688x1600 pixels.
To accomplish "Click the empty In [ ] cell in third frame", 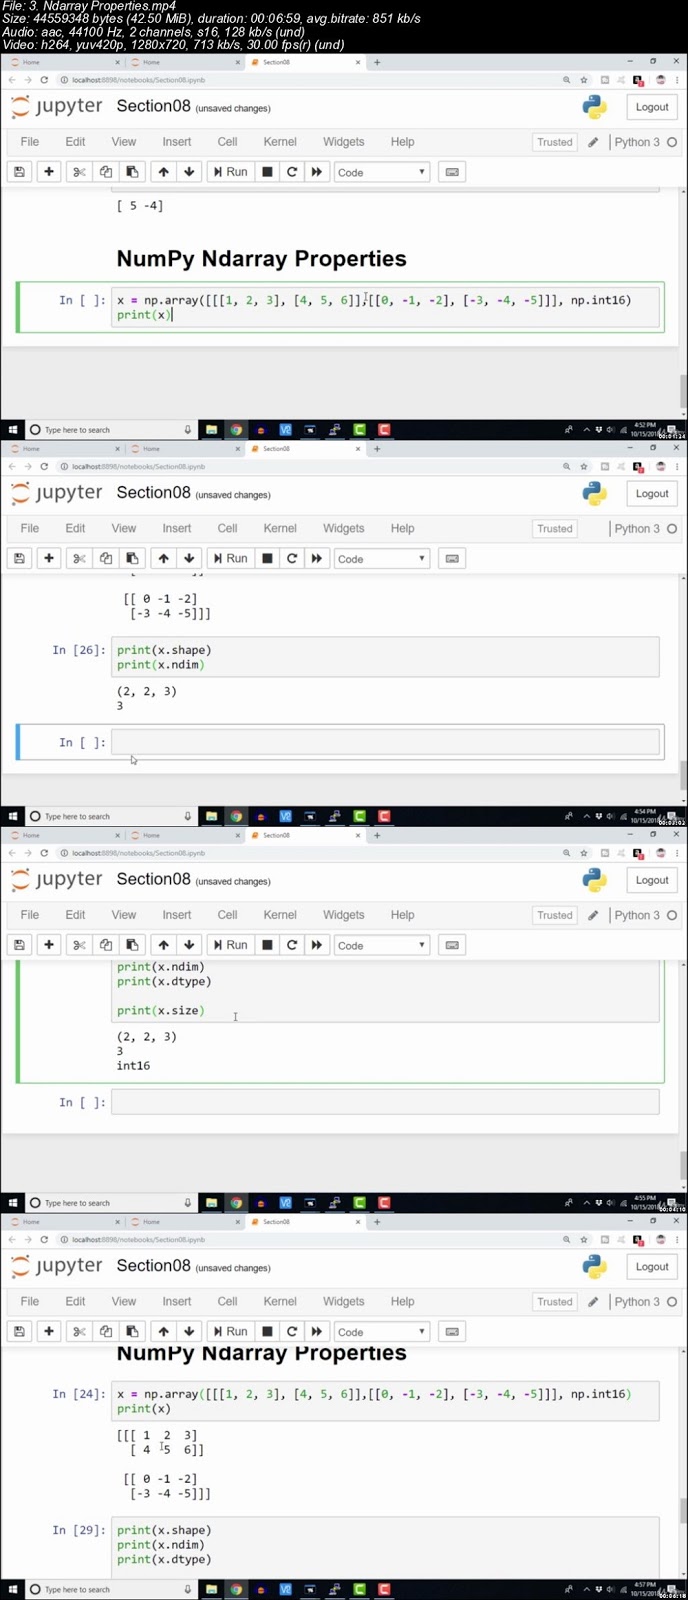I will click(x=385, y=1102).
